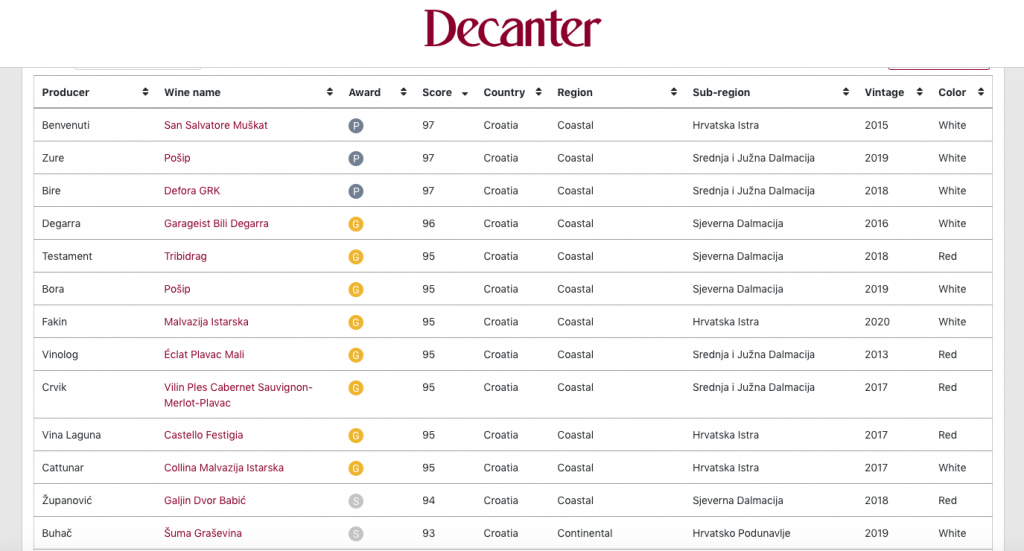The height and width of the screenshot is (551, 1024).
Task: Click Gold award badge for Castello Festigia
Action: click(356, 435)
